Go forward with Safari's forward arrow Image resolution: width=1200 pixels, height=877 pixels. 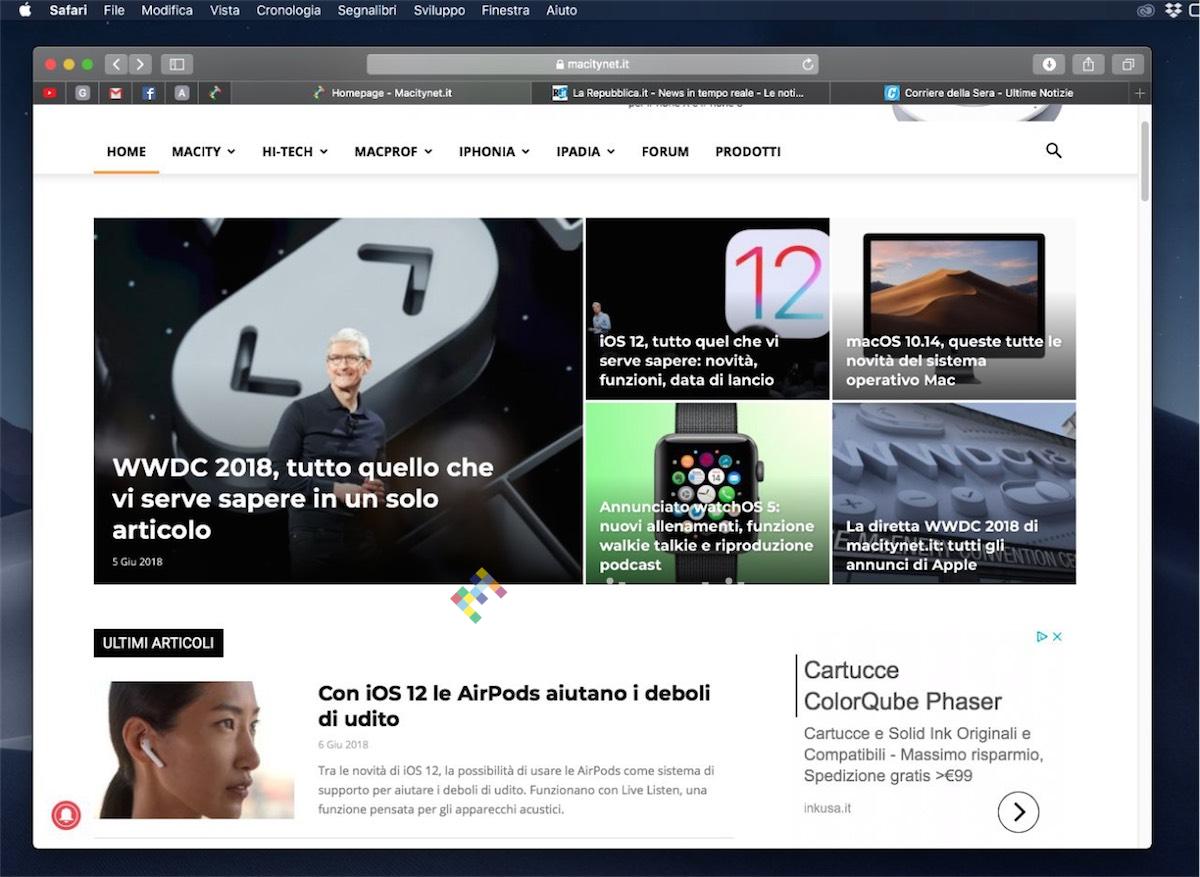(140, 64)
